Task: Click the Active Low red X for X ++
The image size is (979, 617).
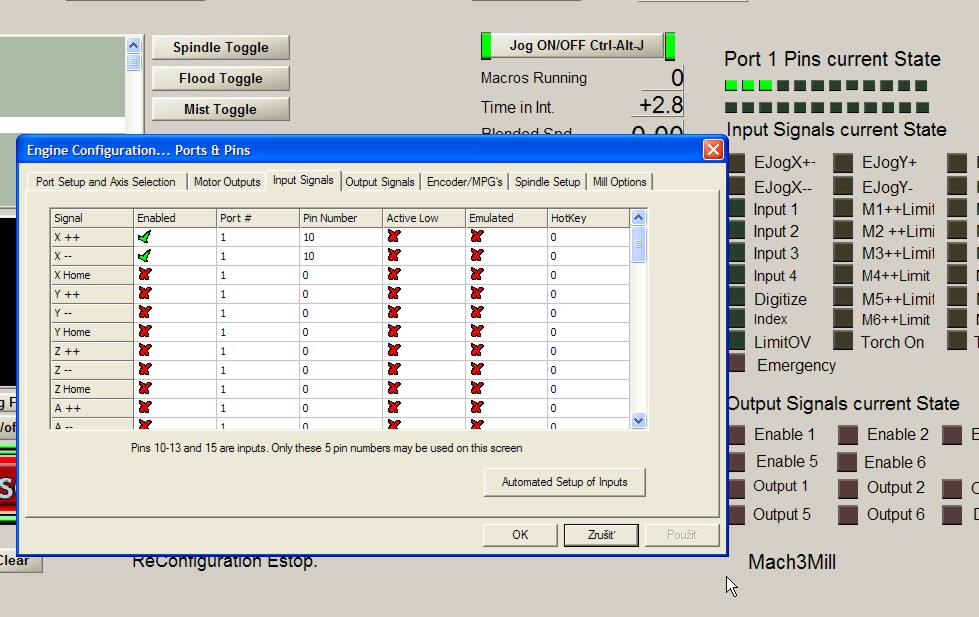Action: (x=394, y=237)
